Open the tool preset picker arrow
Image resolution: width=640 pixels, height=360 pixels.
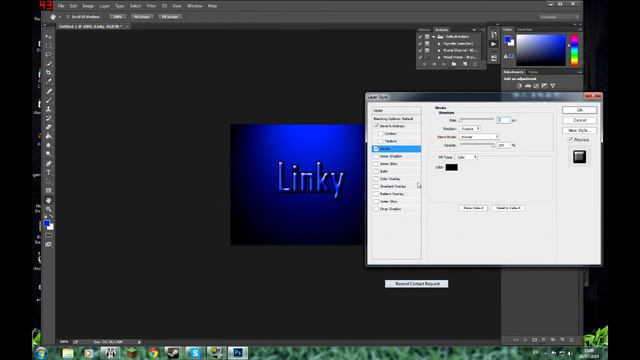[60, 17]
